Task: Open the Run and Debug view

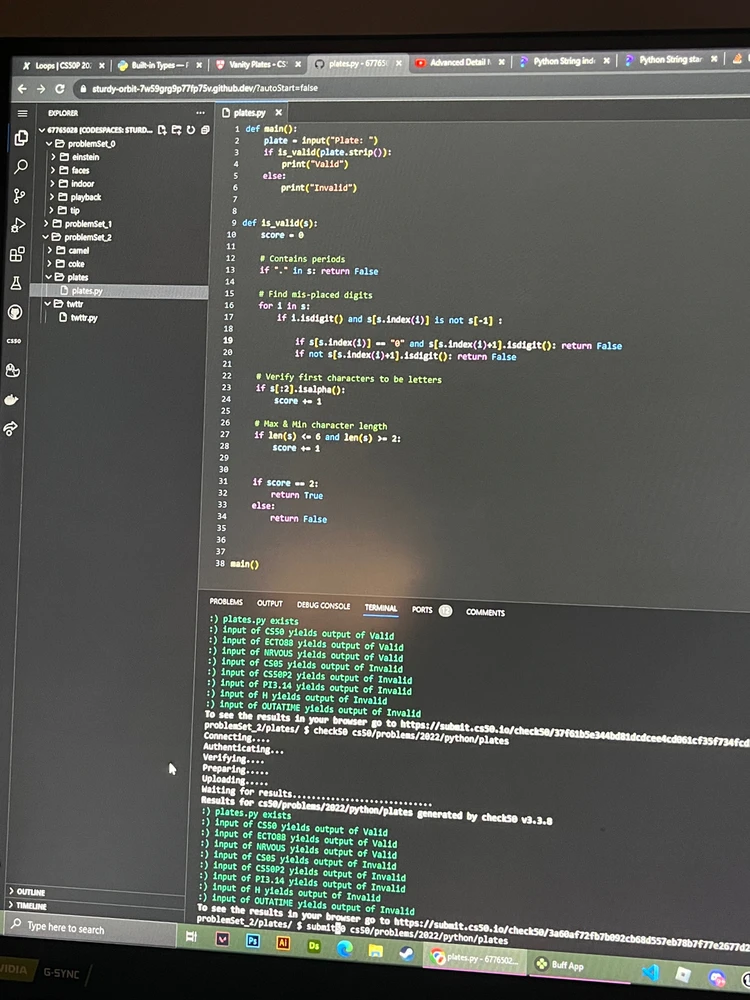Action: pos(18,224)
